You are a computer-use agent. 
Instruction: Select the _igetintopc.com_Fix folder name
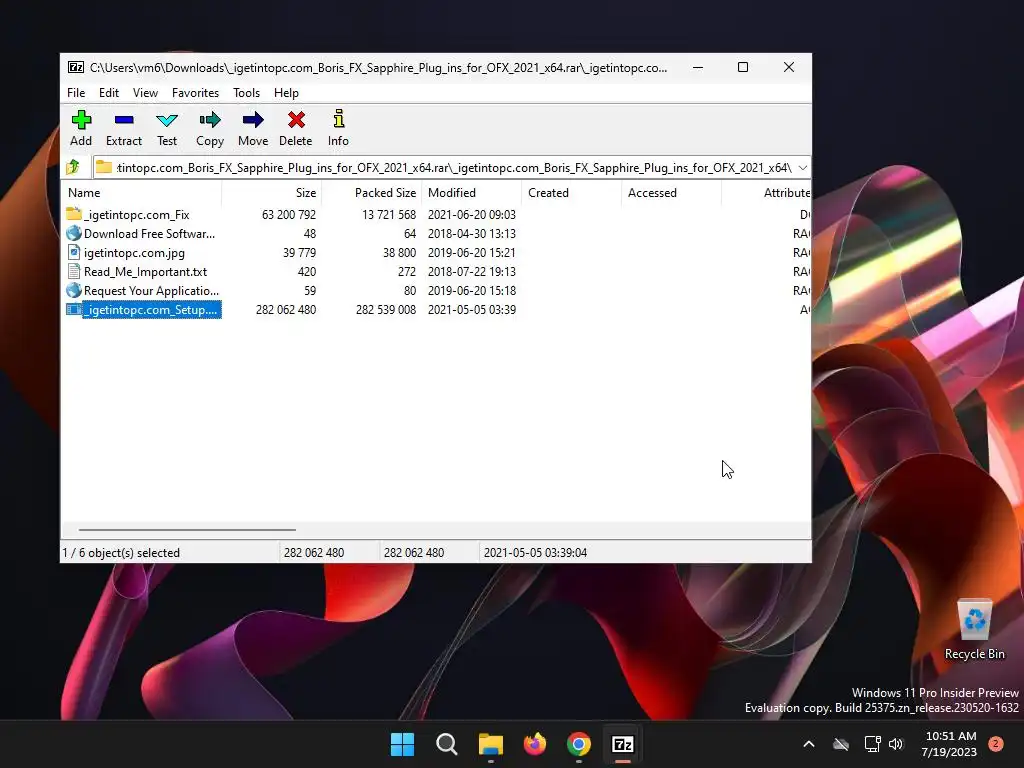(136, 214)
